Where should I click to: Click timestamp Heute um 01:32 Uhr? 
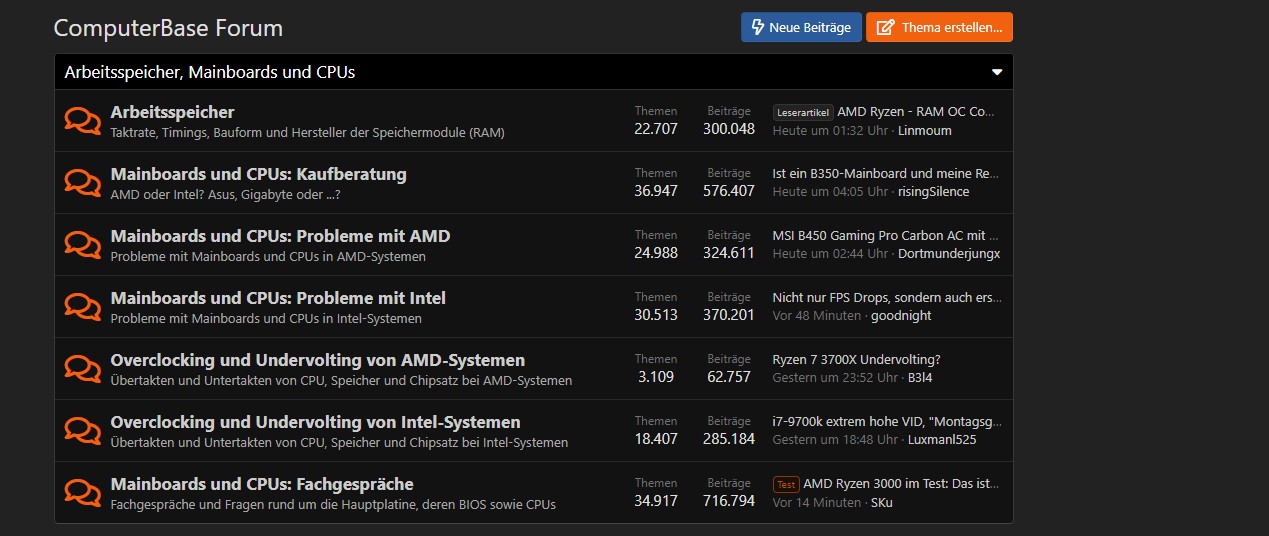830,131
